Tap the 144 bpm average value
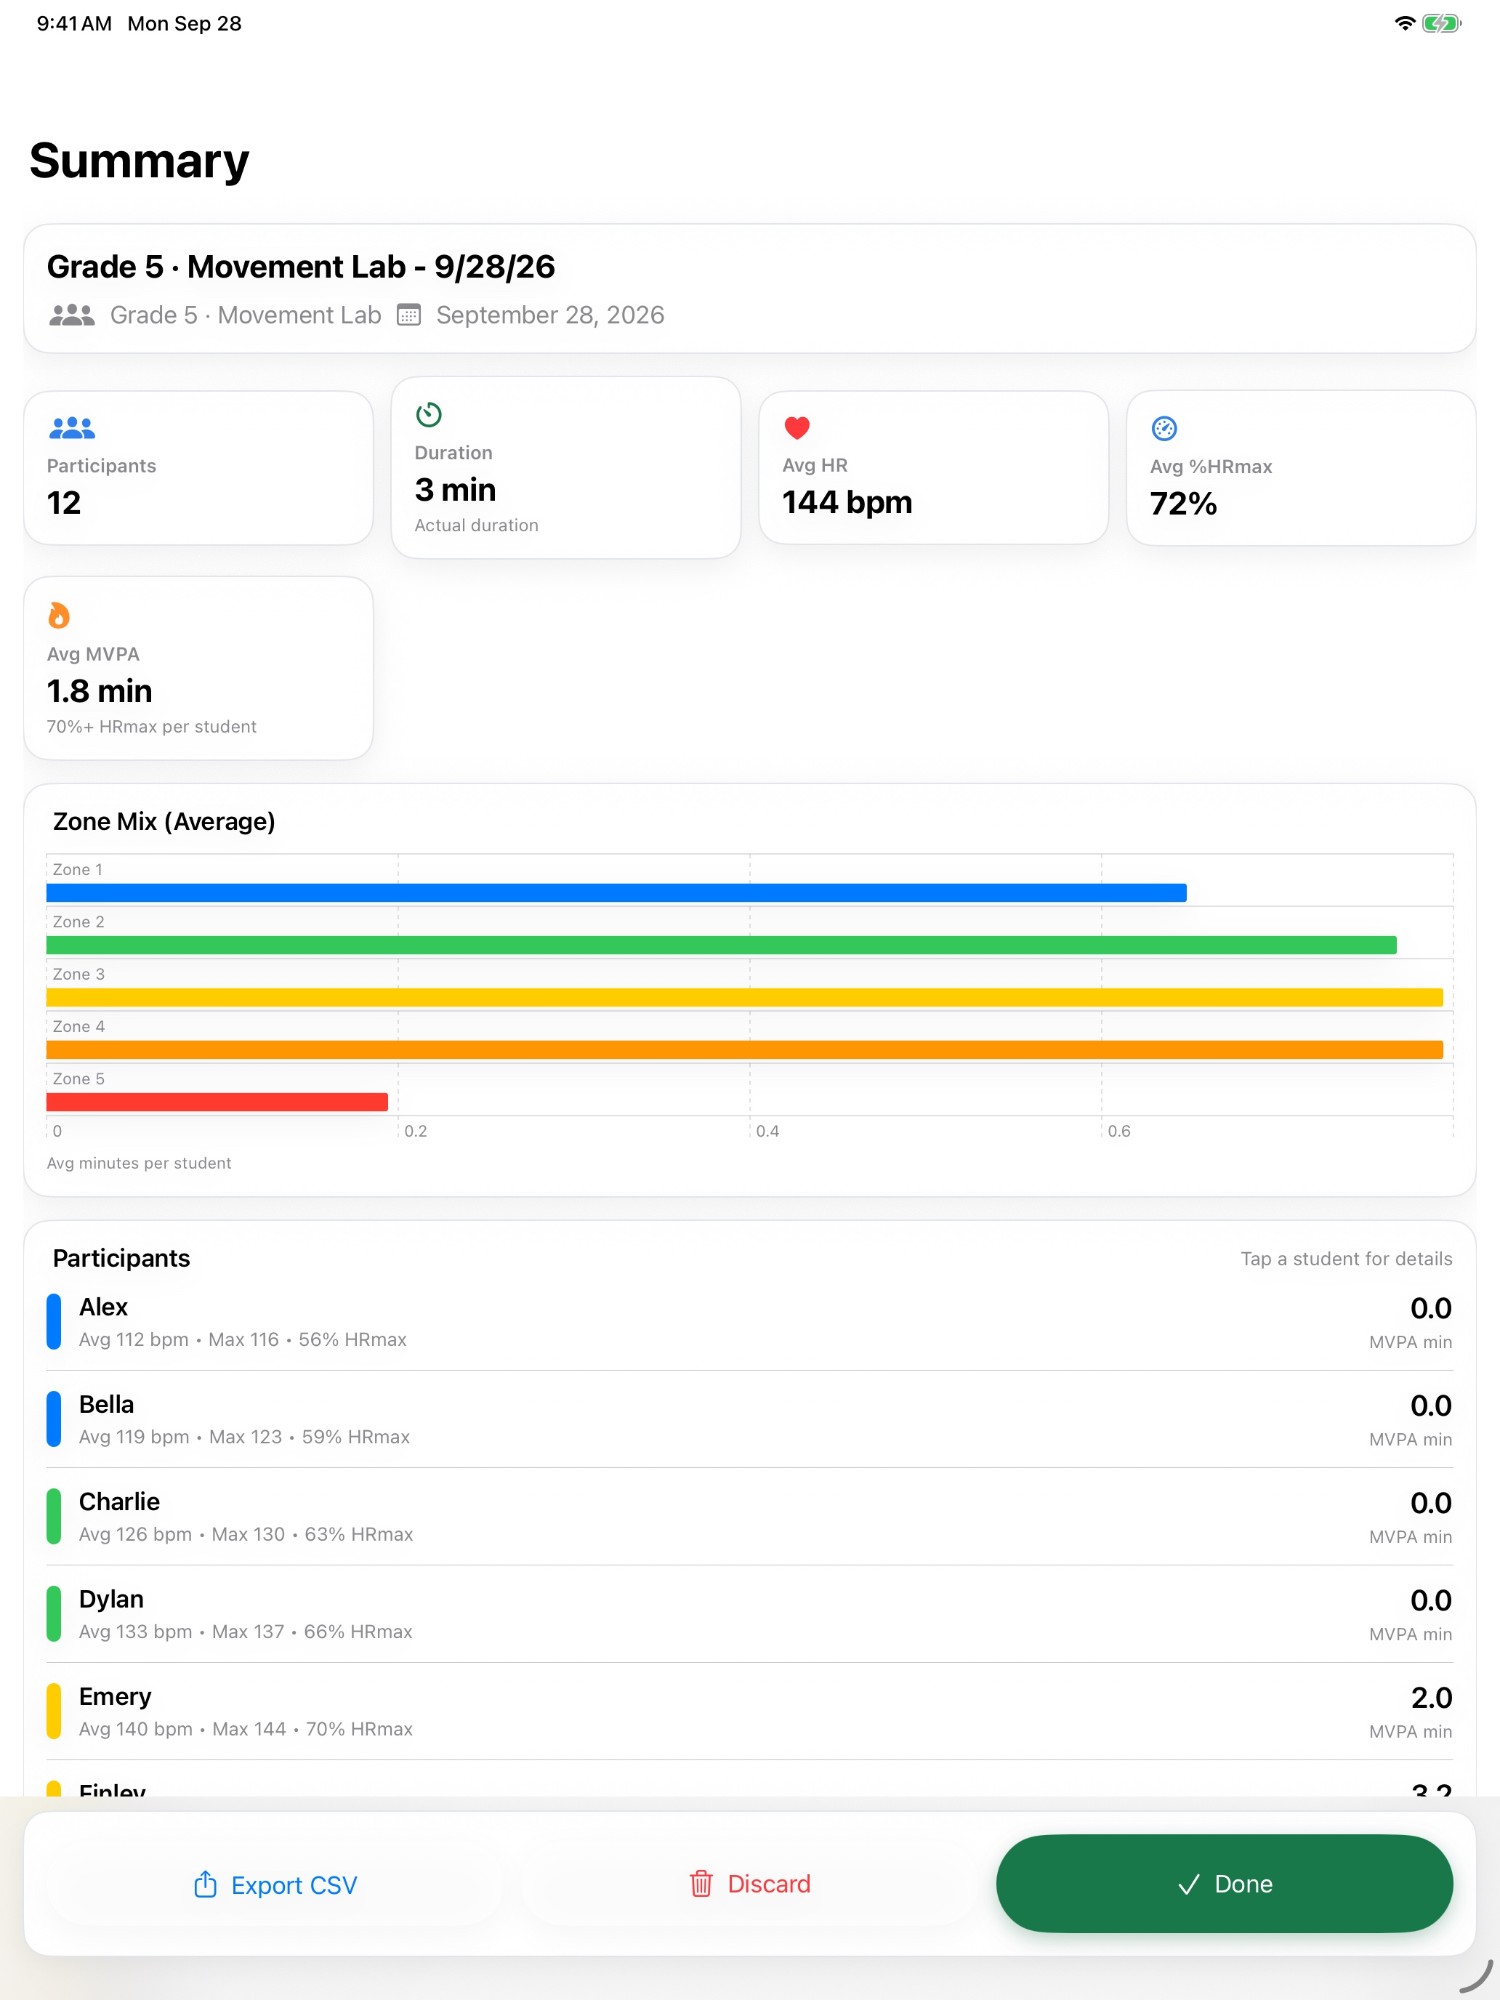Viewport: 1500px width, 2000px height. point(847,502)
